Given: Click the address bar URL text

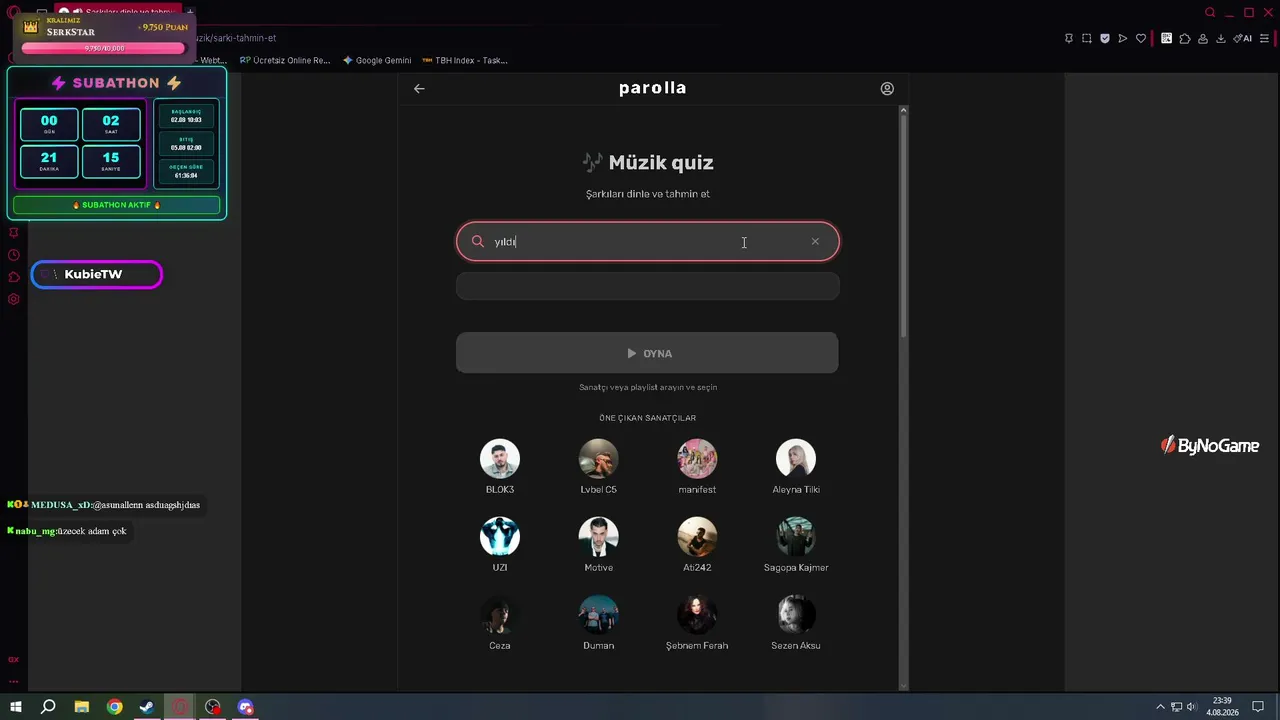Looking at the screenshot, I should pos(236,38).
